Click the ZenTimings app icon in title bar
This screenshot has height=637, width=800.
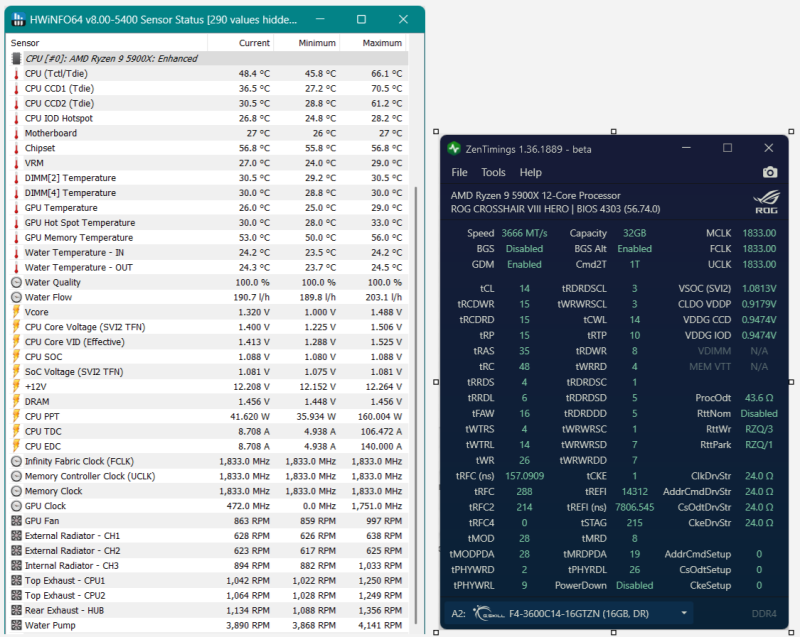tap(454, 149)
